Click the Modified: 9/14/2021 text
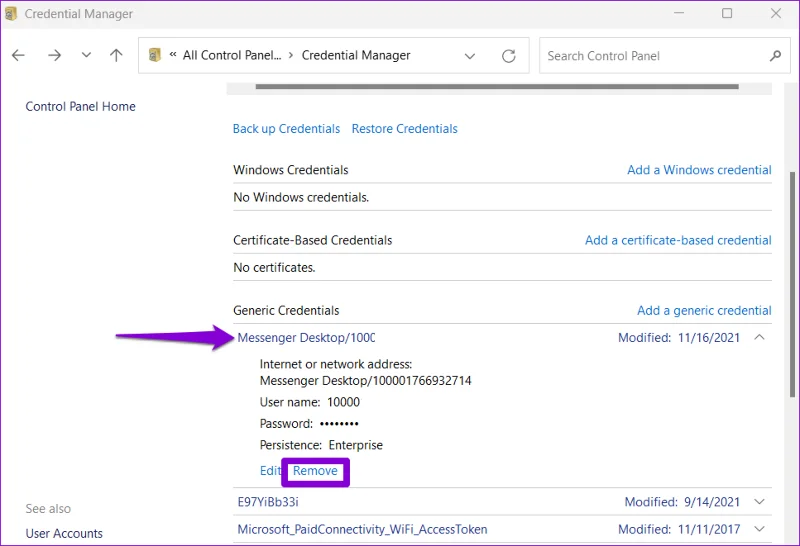Viewport: 800px width, 546px height. 682,502
